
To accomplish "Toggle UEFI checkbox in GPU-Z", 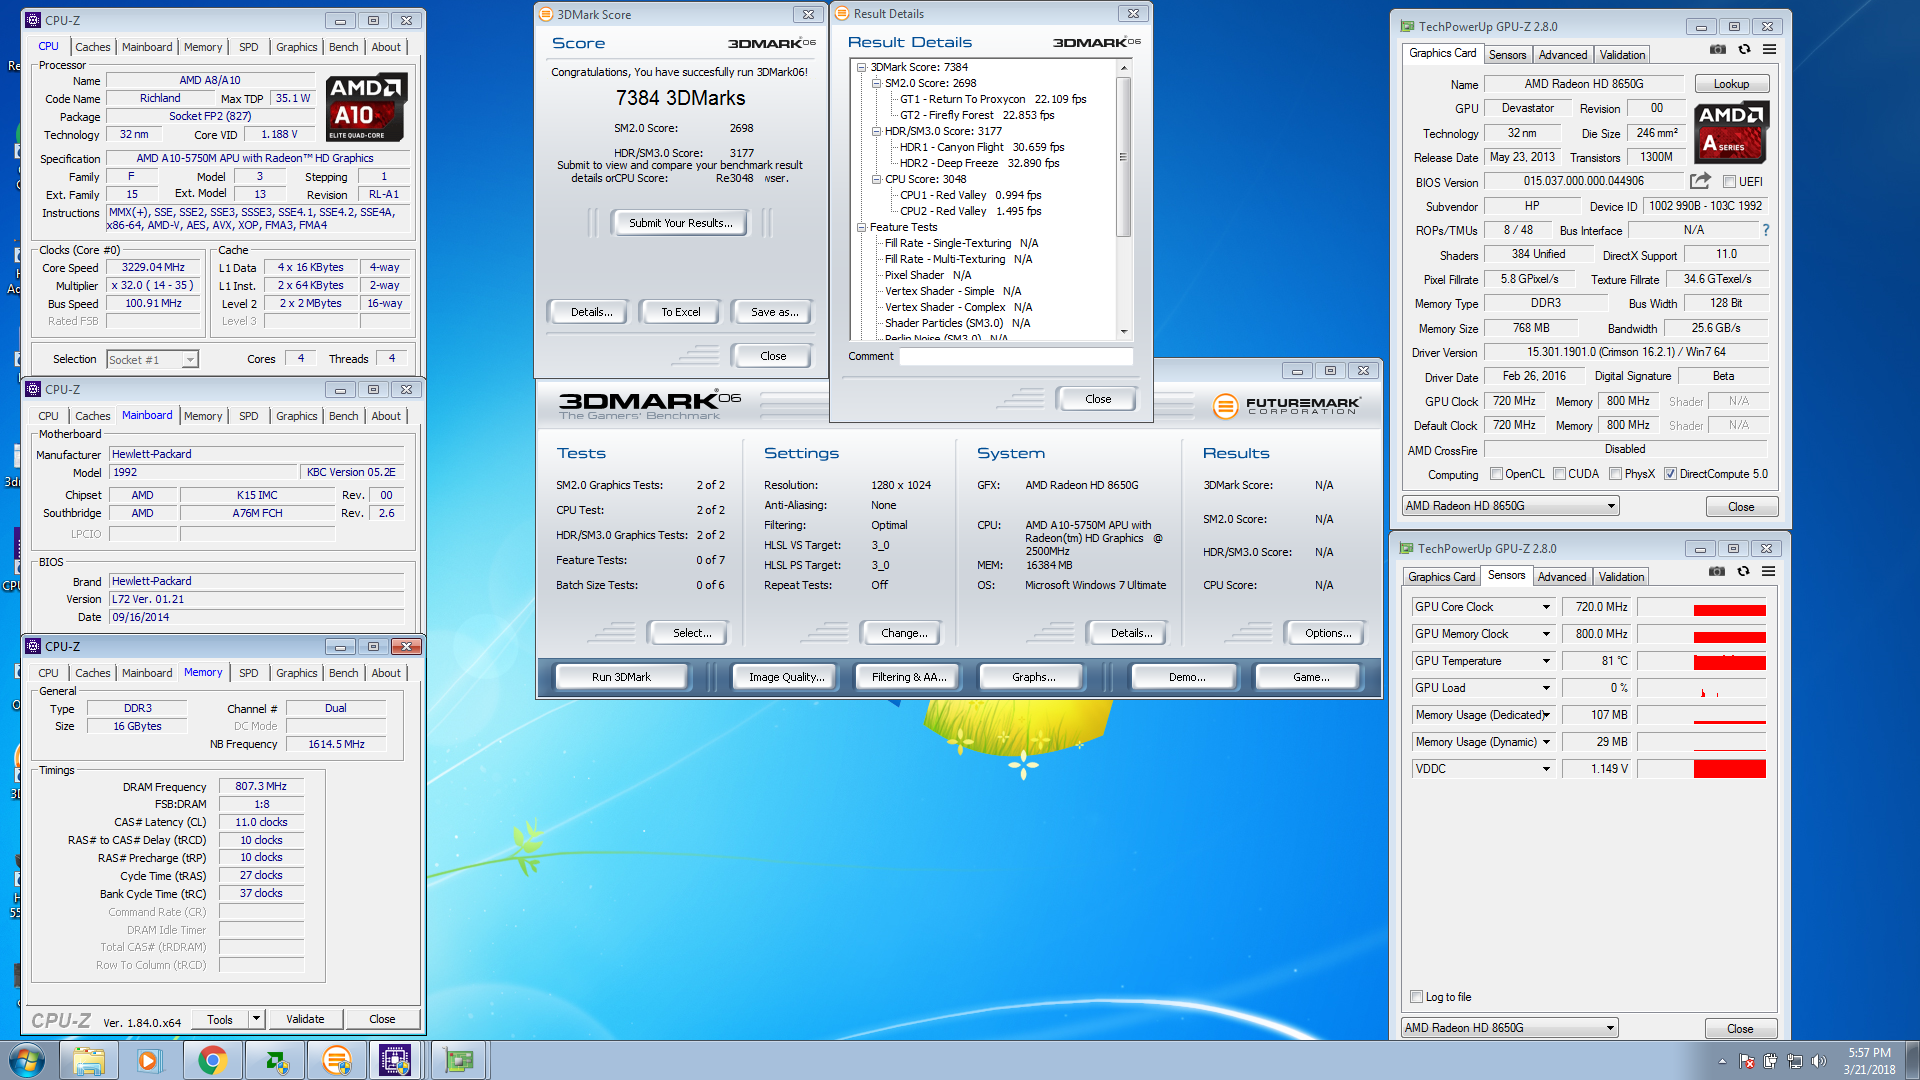I will 1729,182.
